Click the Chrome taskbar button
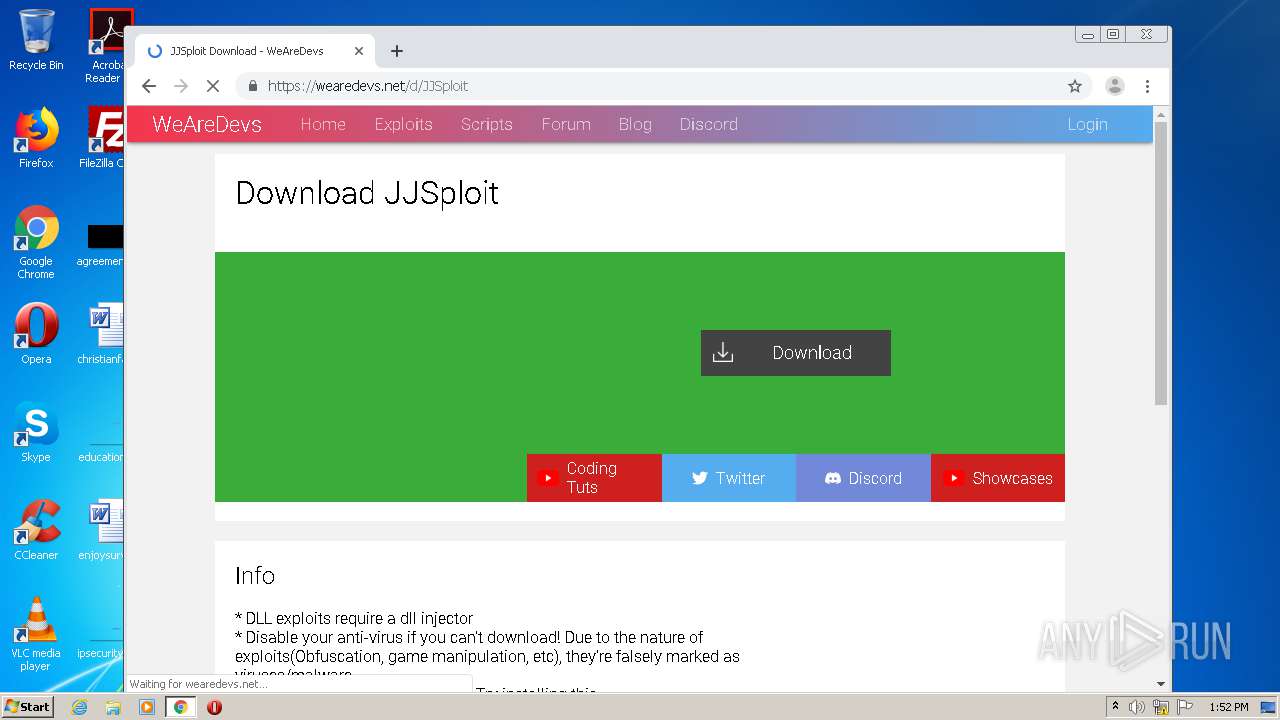1280x720 pixels. point(181,707)
